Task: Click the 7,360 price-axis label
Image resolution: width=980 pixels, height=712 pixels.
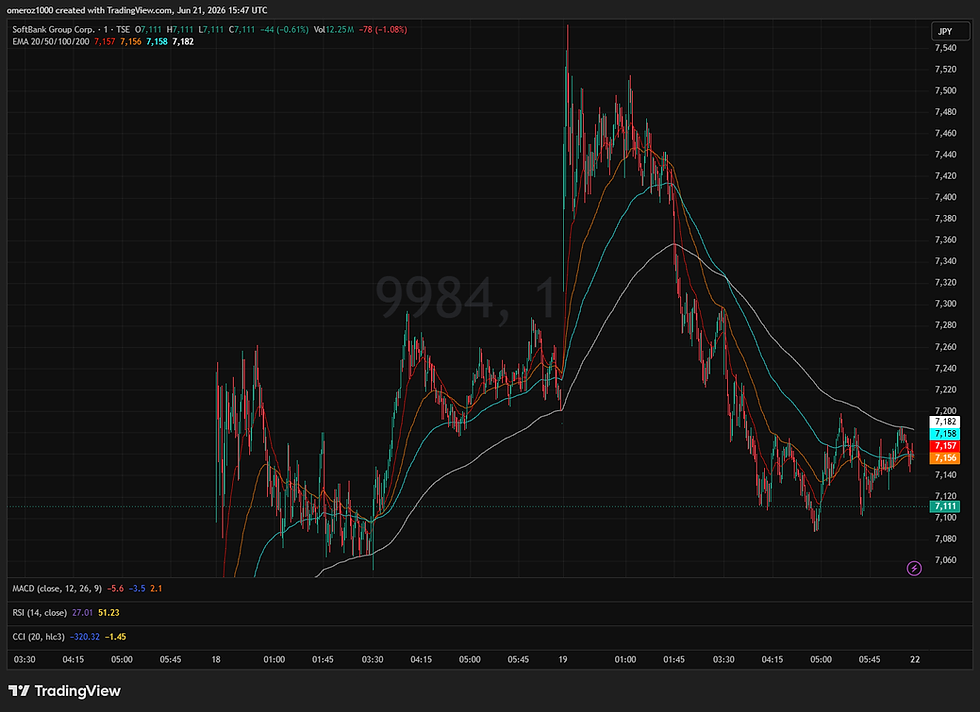Action: click(x=945, y=240)
